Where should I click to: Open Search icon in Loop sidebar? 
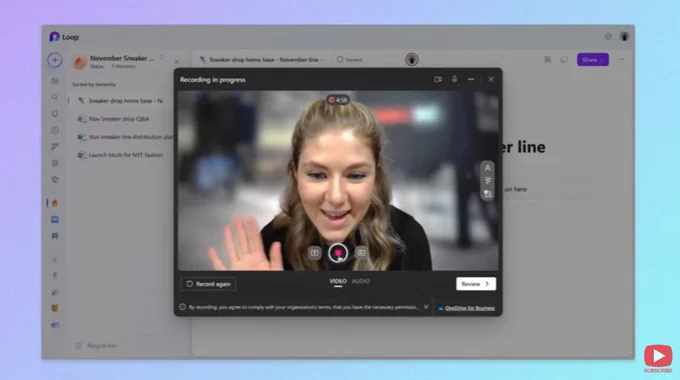click(x=55, y=97)
